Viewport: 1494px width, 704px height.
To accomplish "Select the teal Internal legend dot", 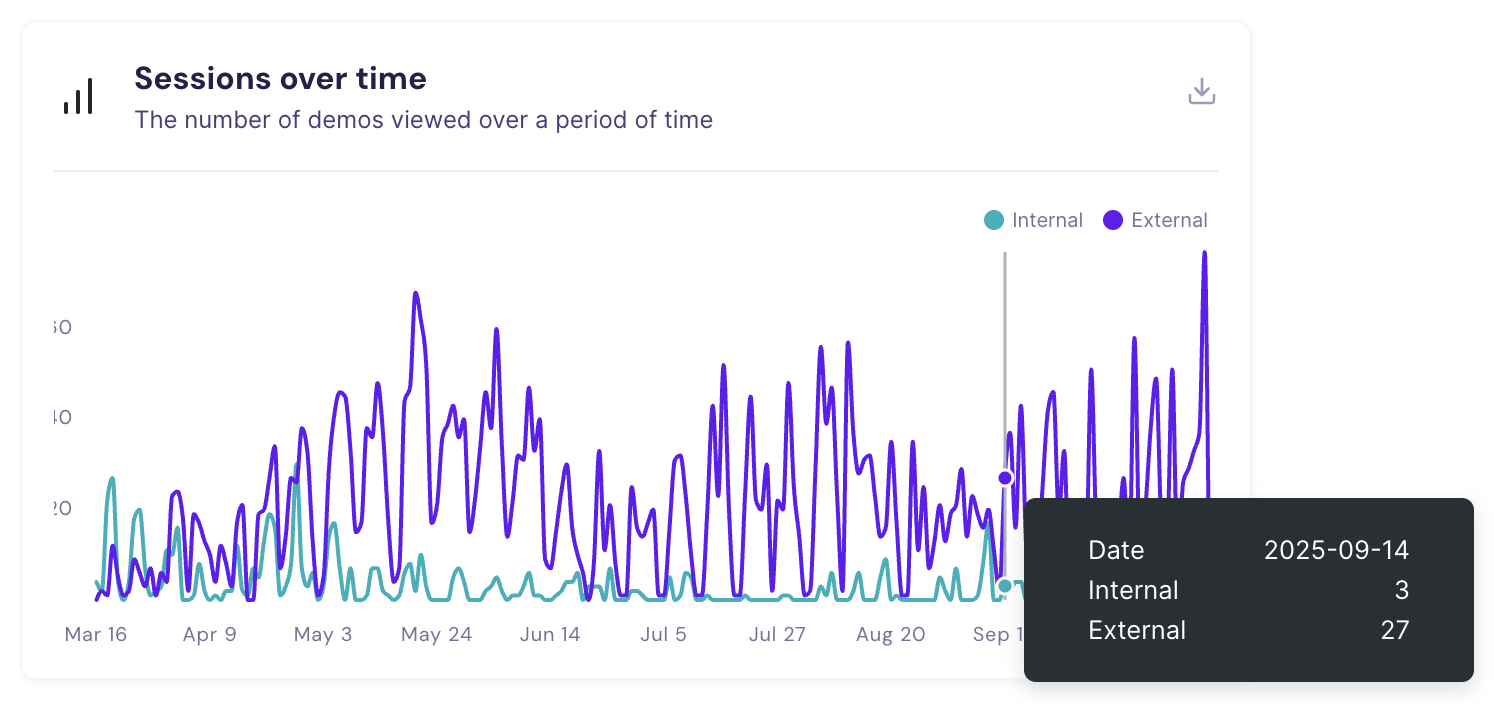I will click(x=994, y=220).
